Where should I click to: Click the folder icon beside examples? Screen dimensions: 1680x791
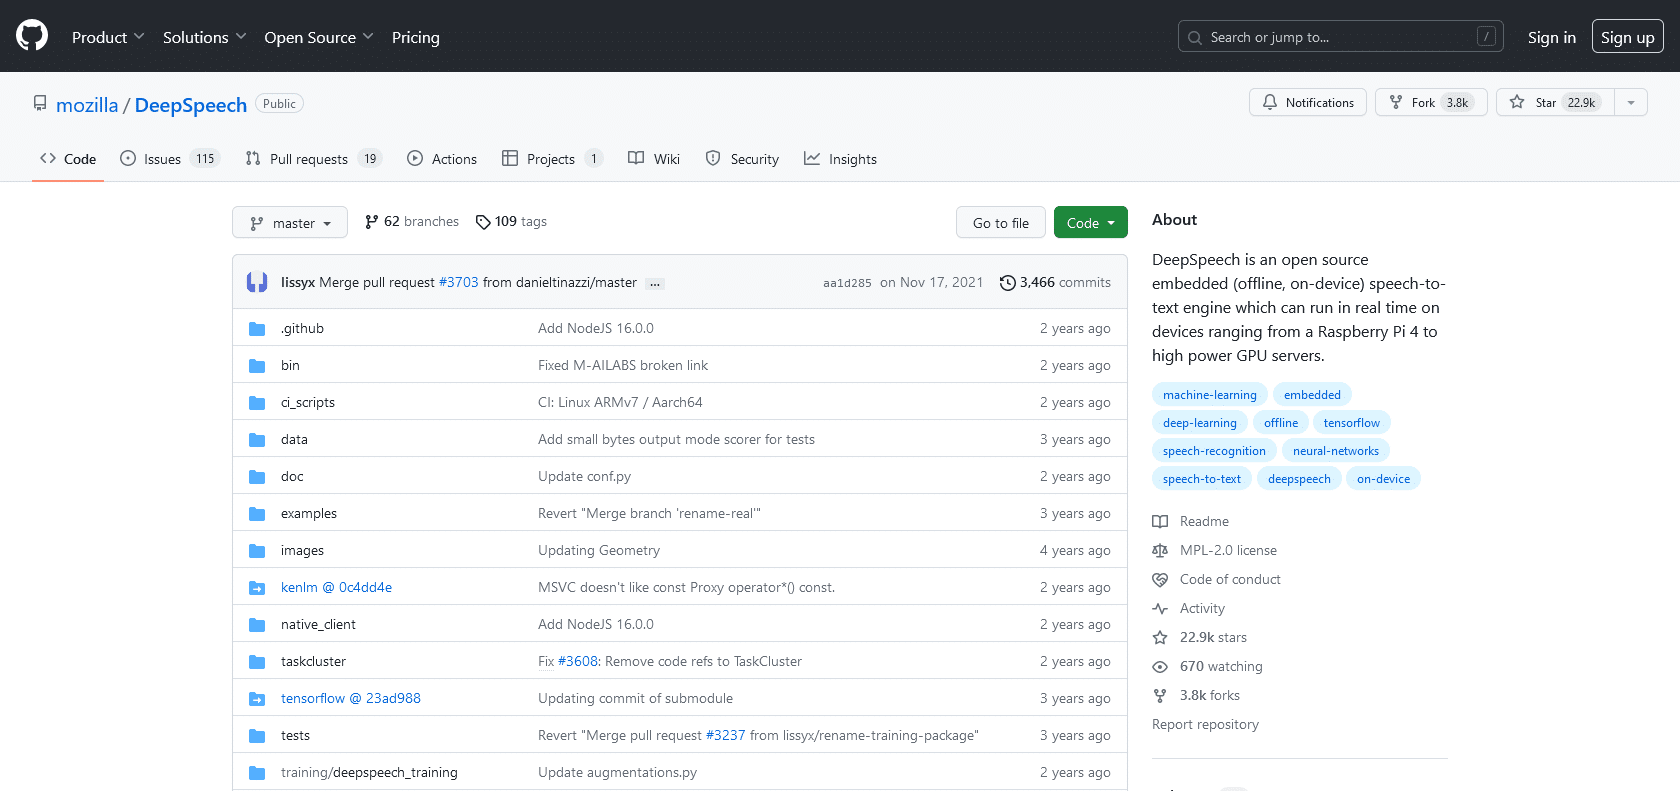257,514
